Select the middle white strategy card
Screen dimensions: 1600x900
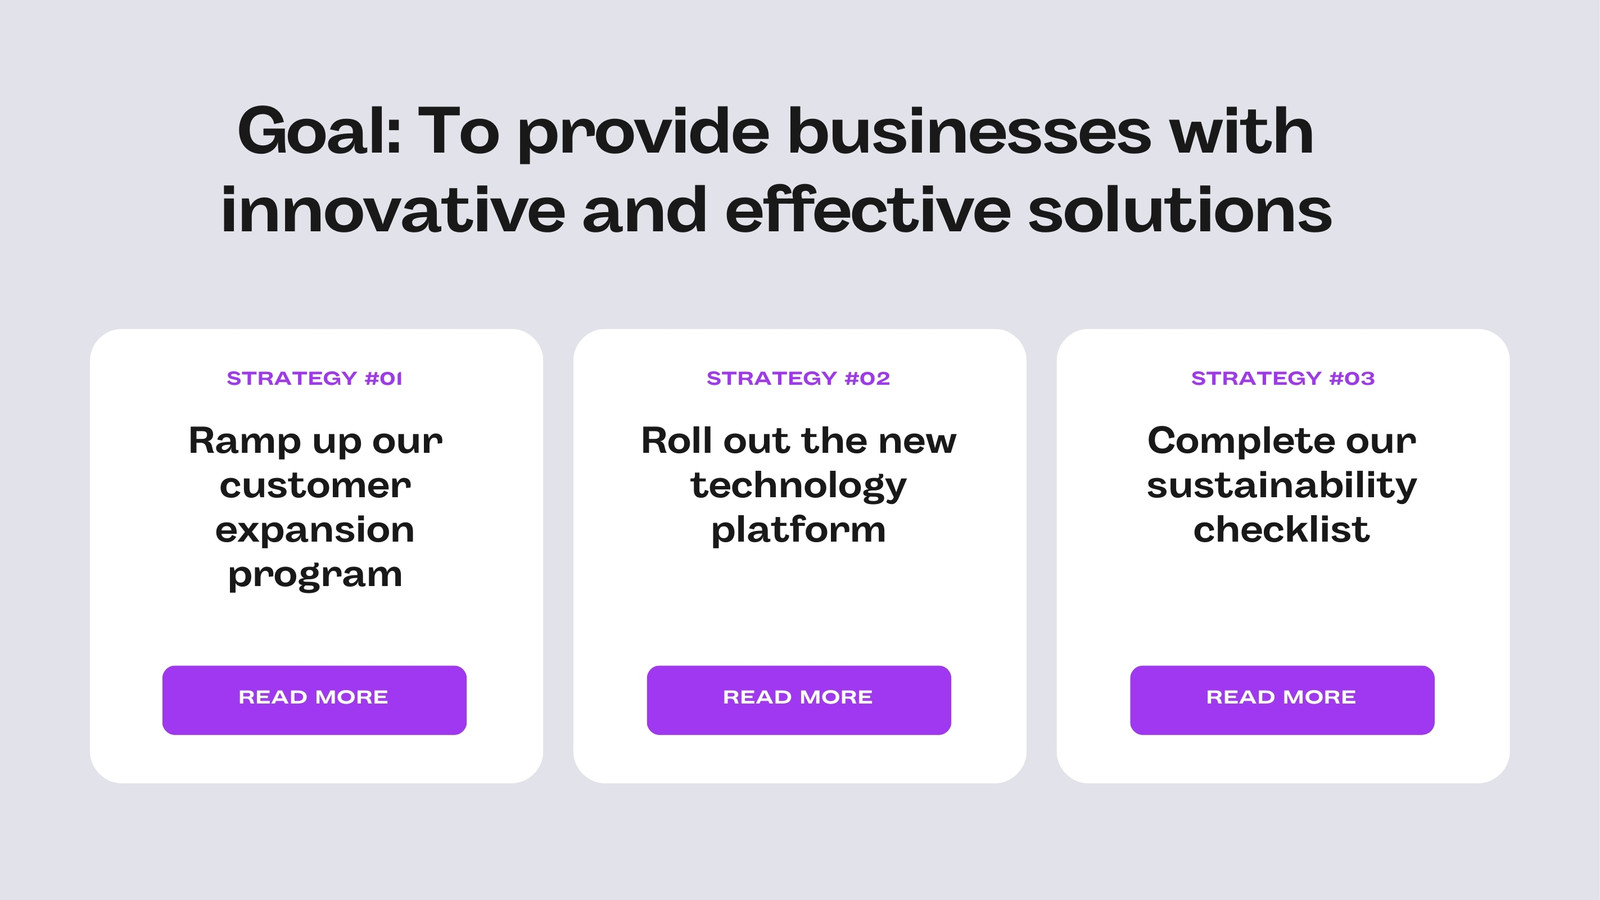[x=800, y=556]
